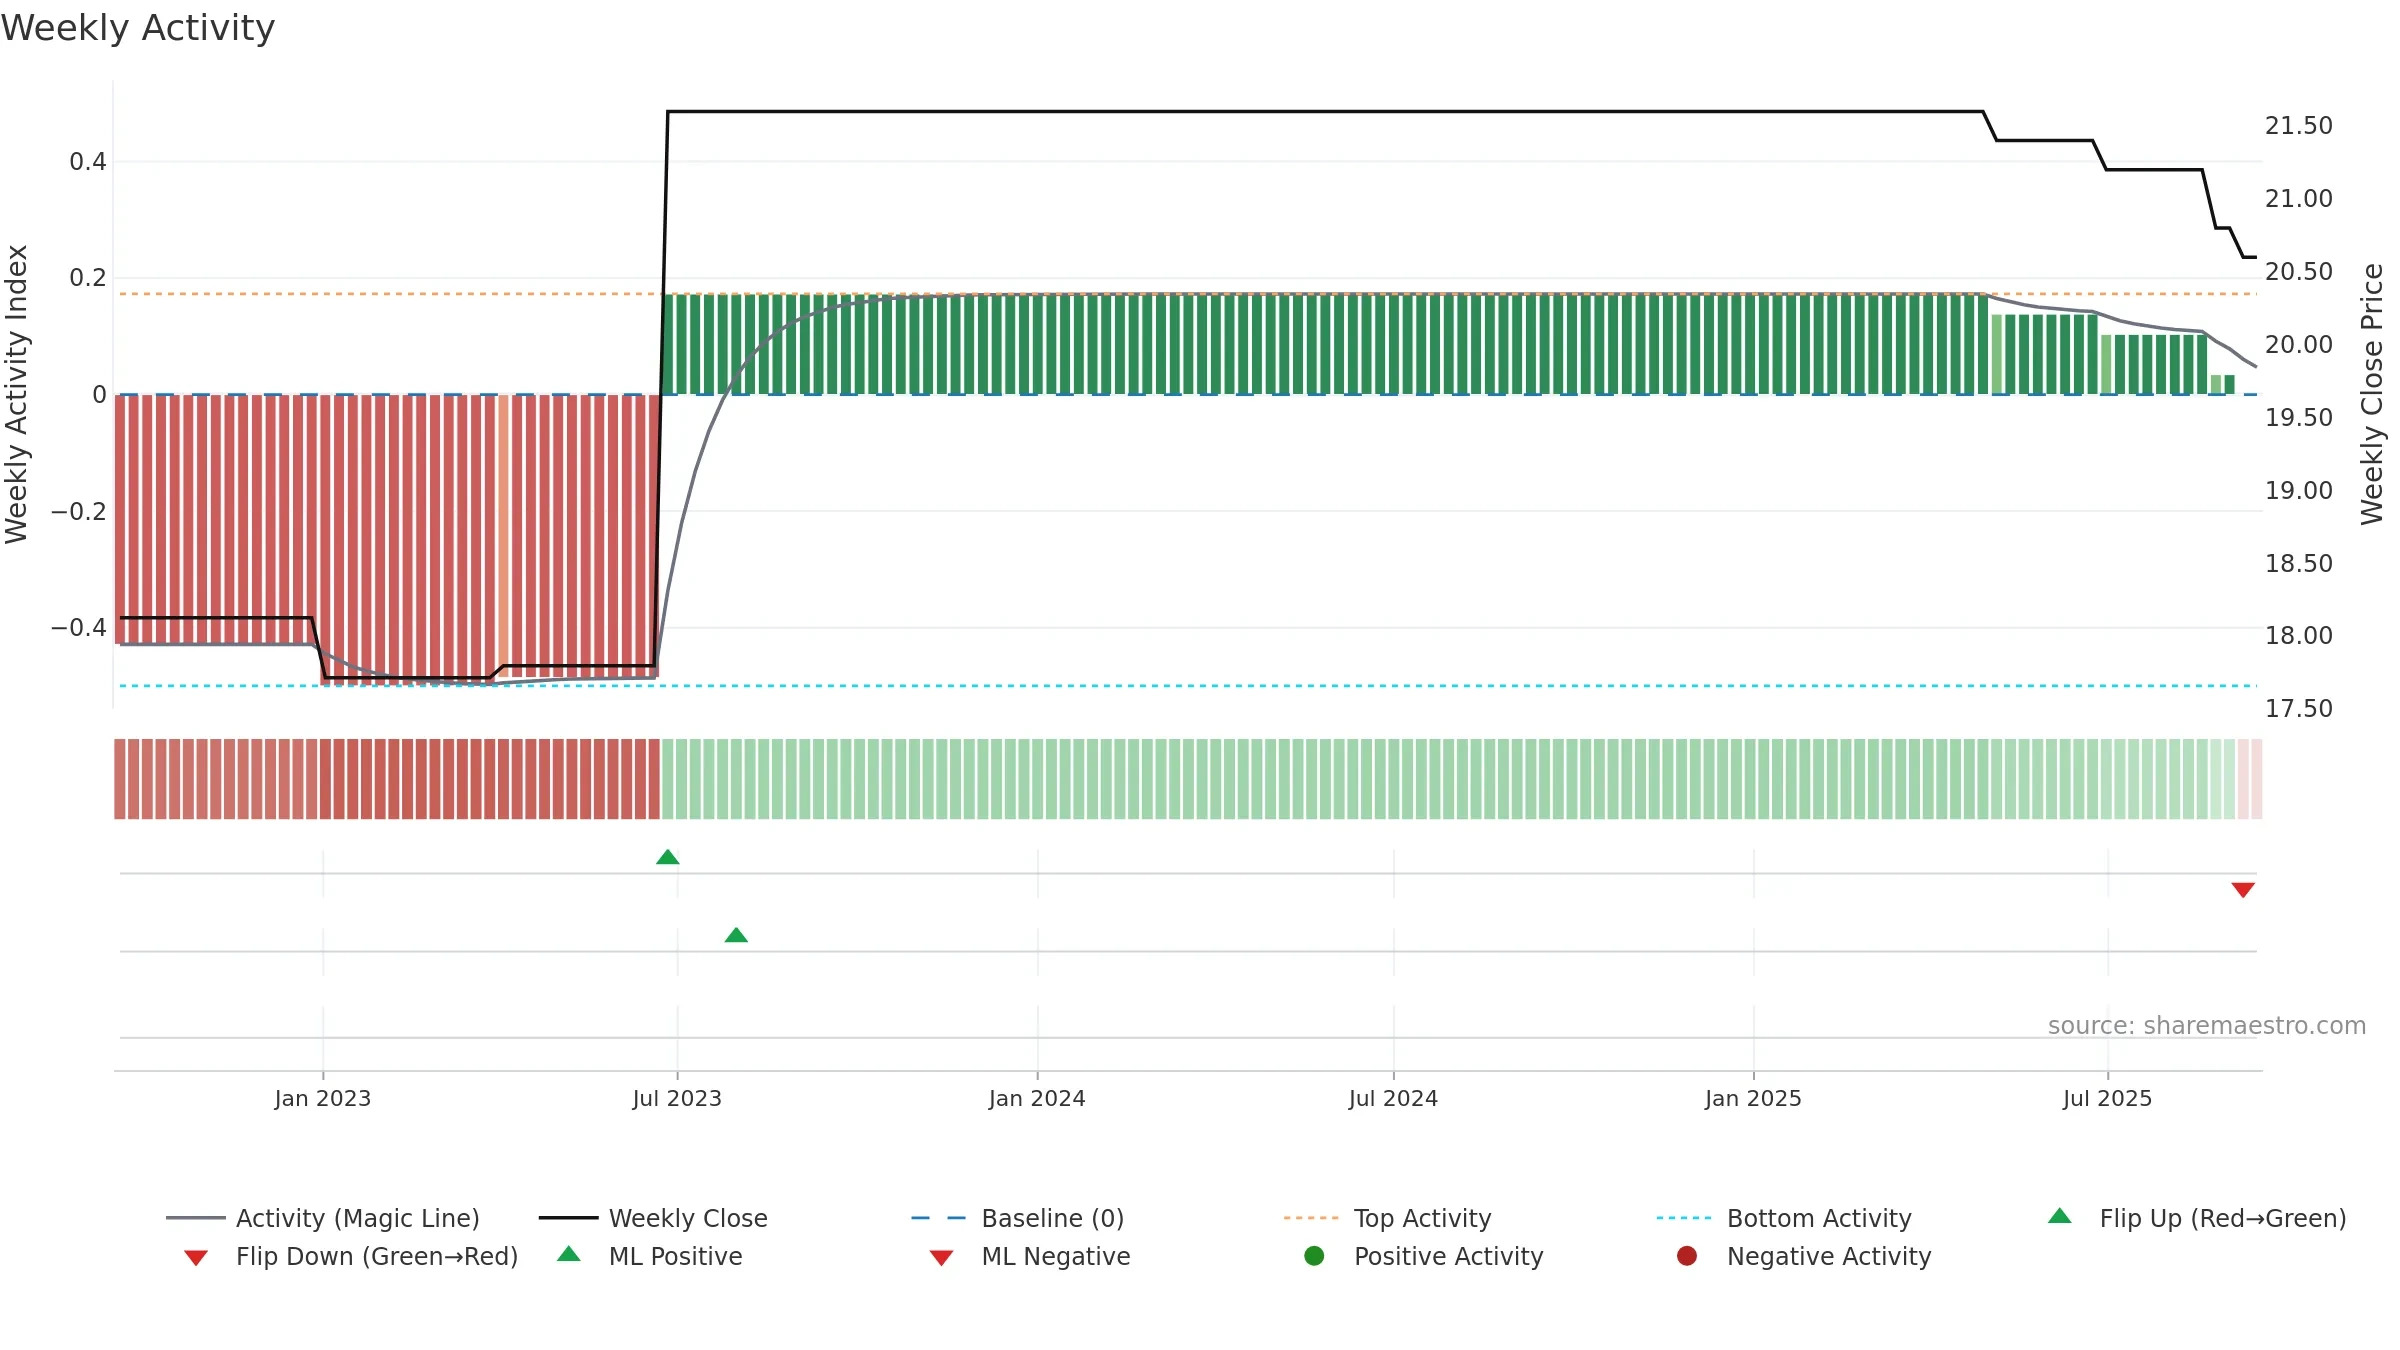Click the 20.50 price axis label
The height and width of the screenshot is (1350, 2400).
coord(2299,272)
